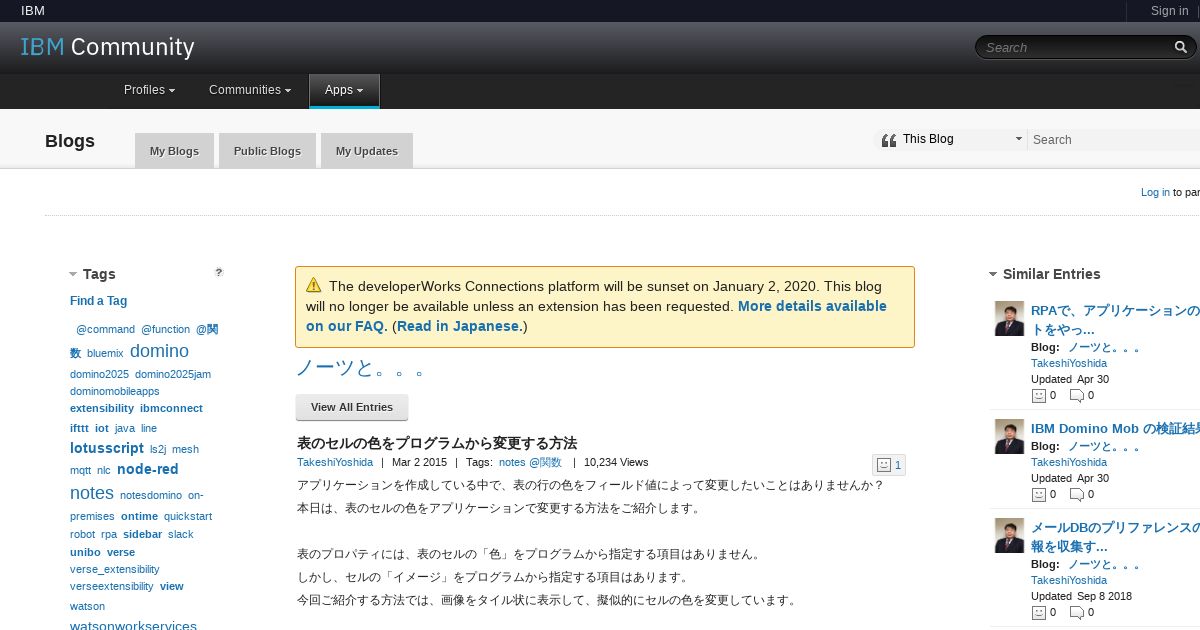The width and height of the screenshot is (1200, 630).
Task: Open the IBM Domino Mob similar entry
Action: (x=1115, y=428)
